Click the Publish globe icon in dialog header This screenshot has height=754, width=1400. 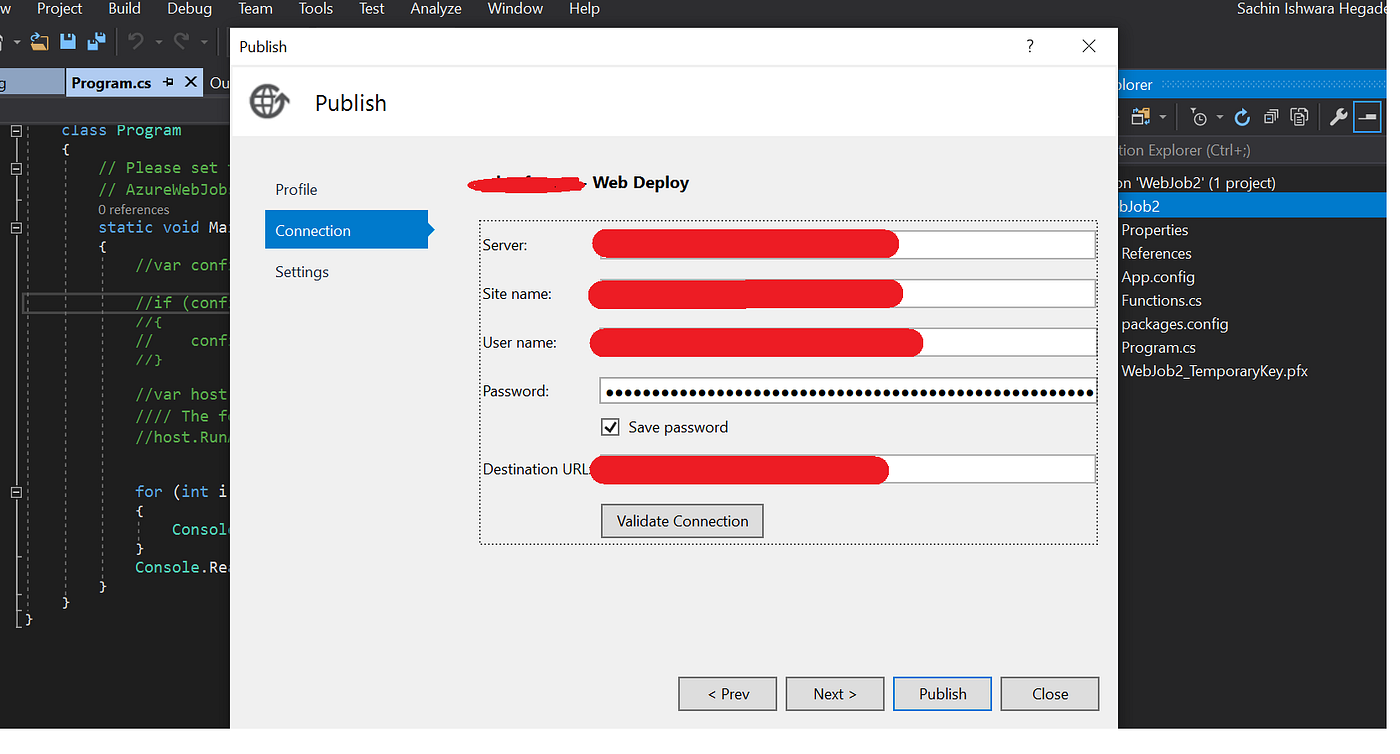(x=269, y=102)
